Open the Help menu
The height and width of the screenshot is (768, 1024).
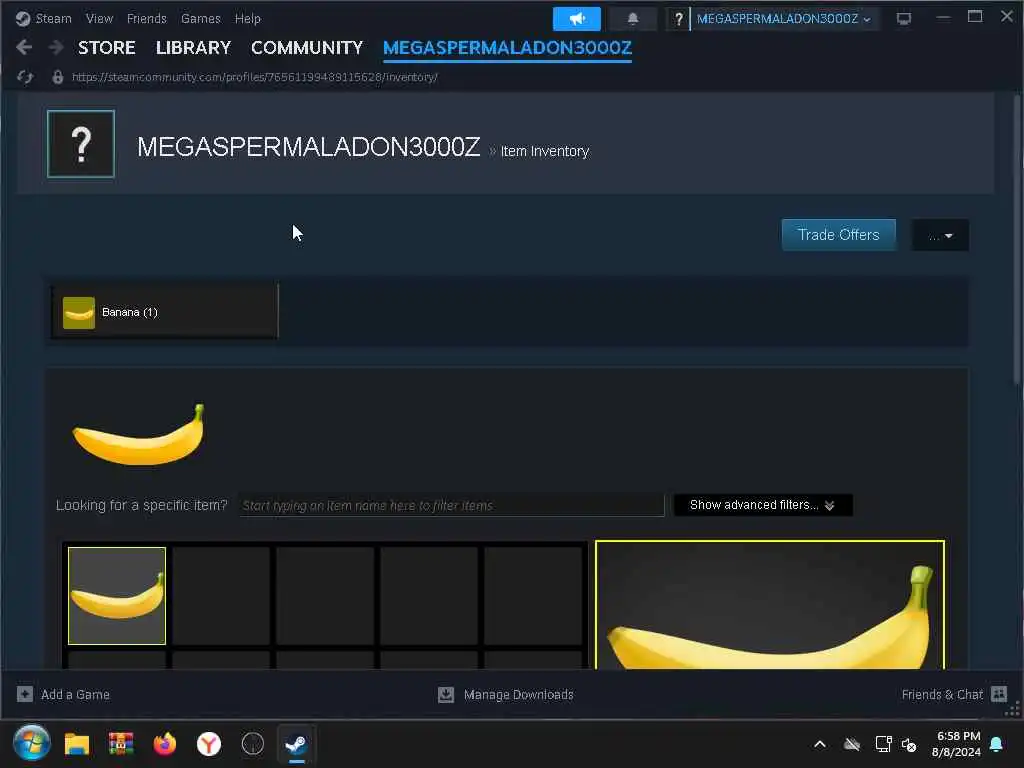coord(248,18)
